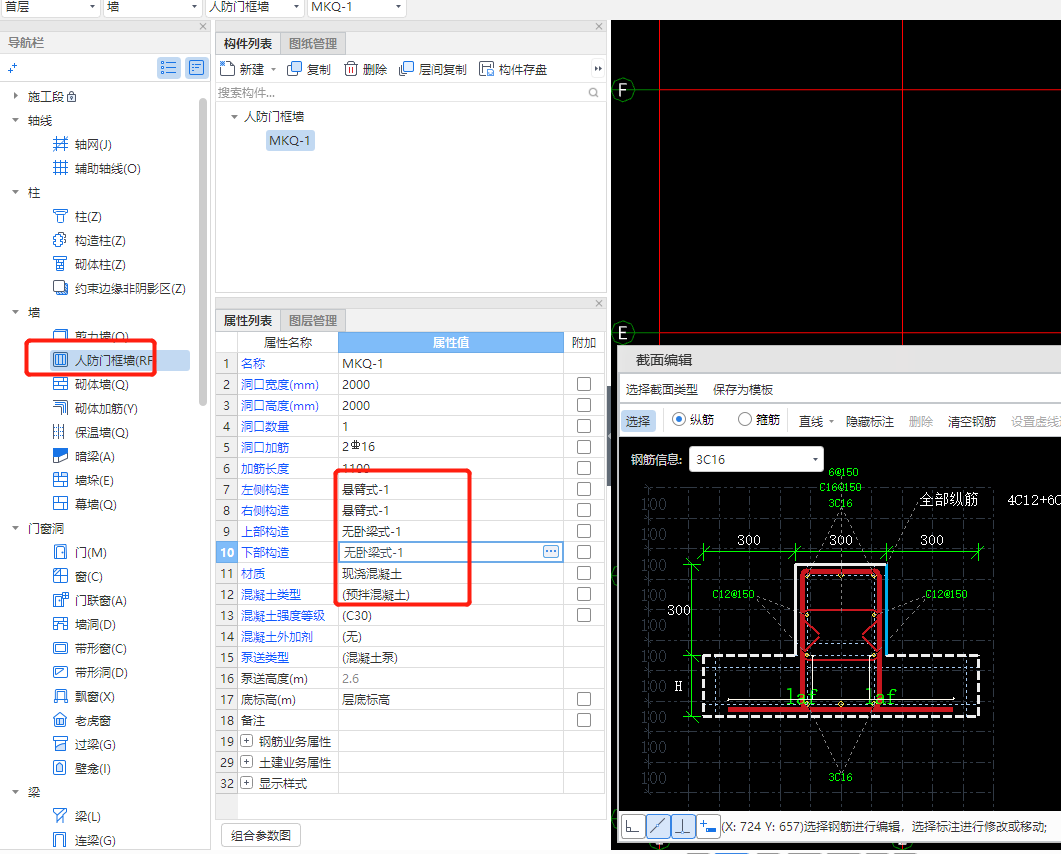Screen dimensions: 1061x854
Task: Expand 施工段 tree node
Action: click(16, 96)
